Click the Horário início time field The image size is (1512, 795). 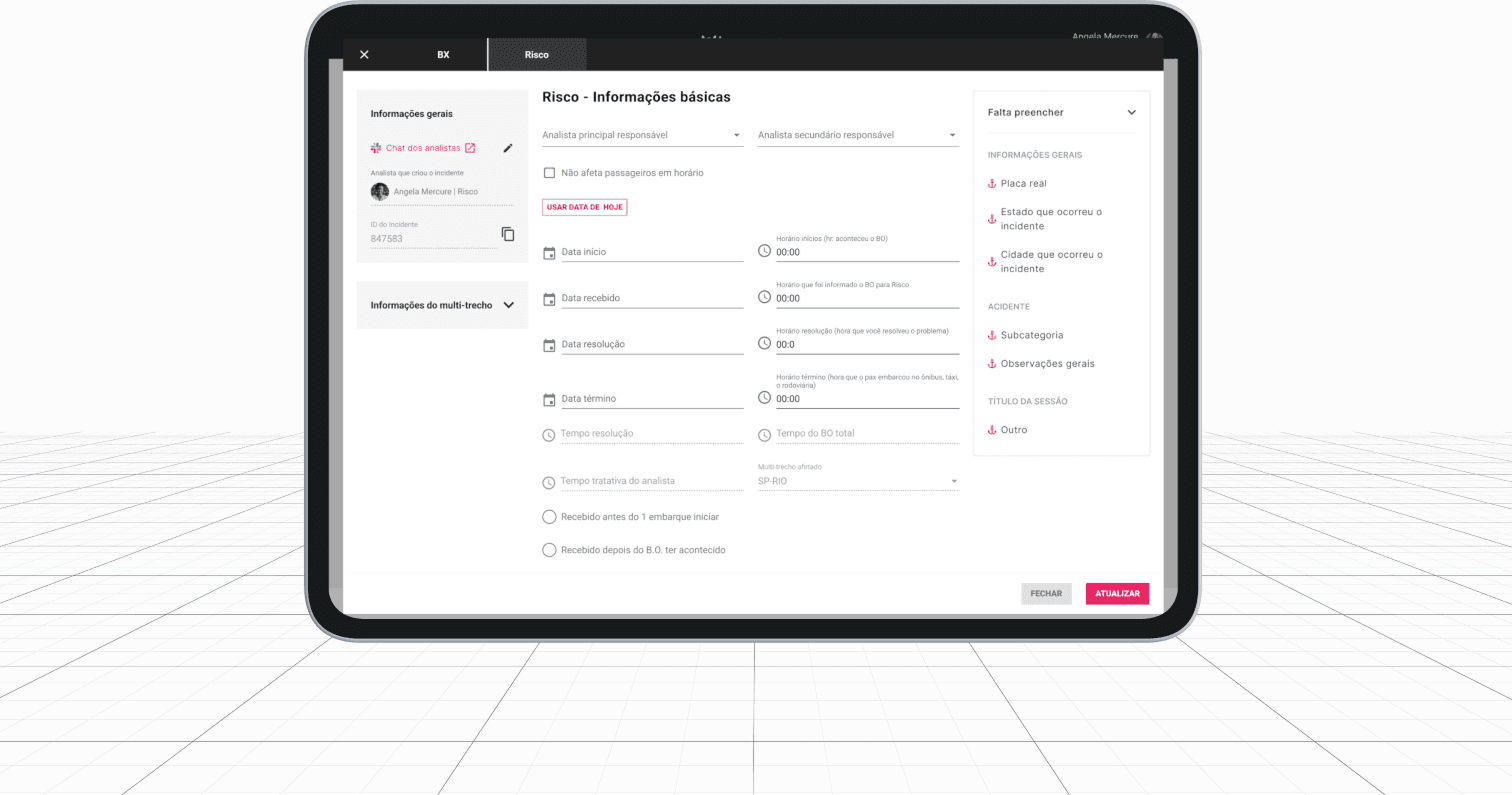(x=867, y=252)
